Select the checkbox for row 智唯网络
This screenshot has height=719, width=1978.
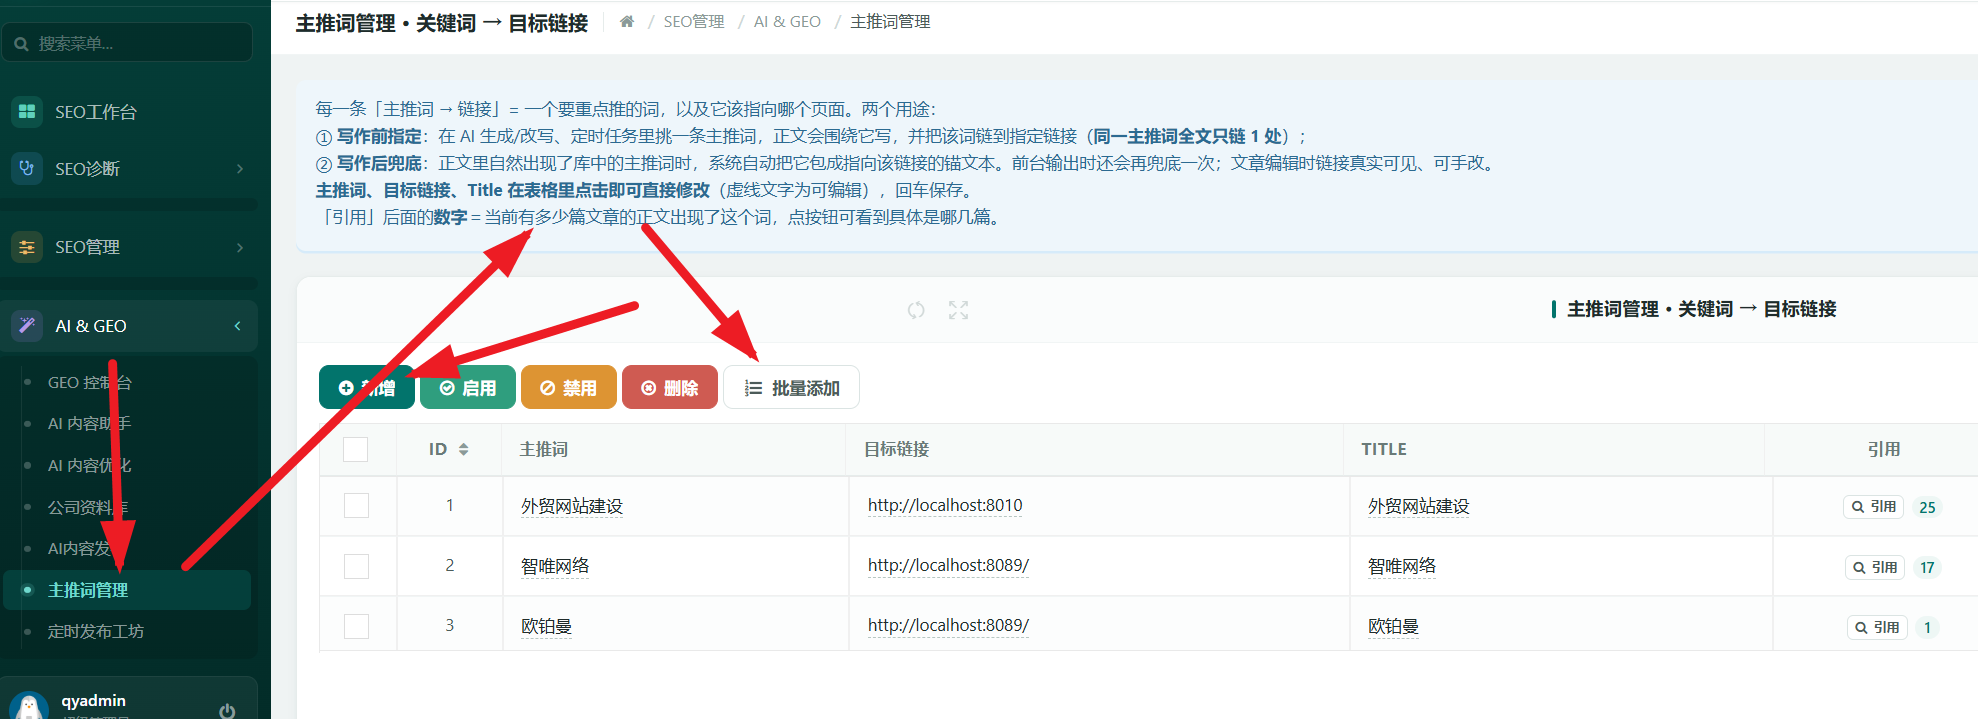356,566
